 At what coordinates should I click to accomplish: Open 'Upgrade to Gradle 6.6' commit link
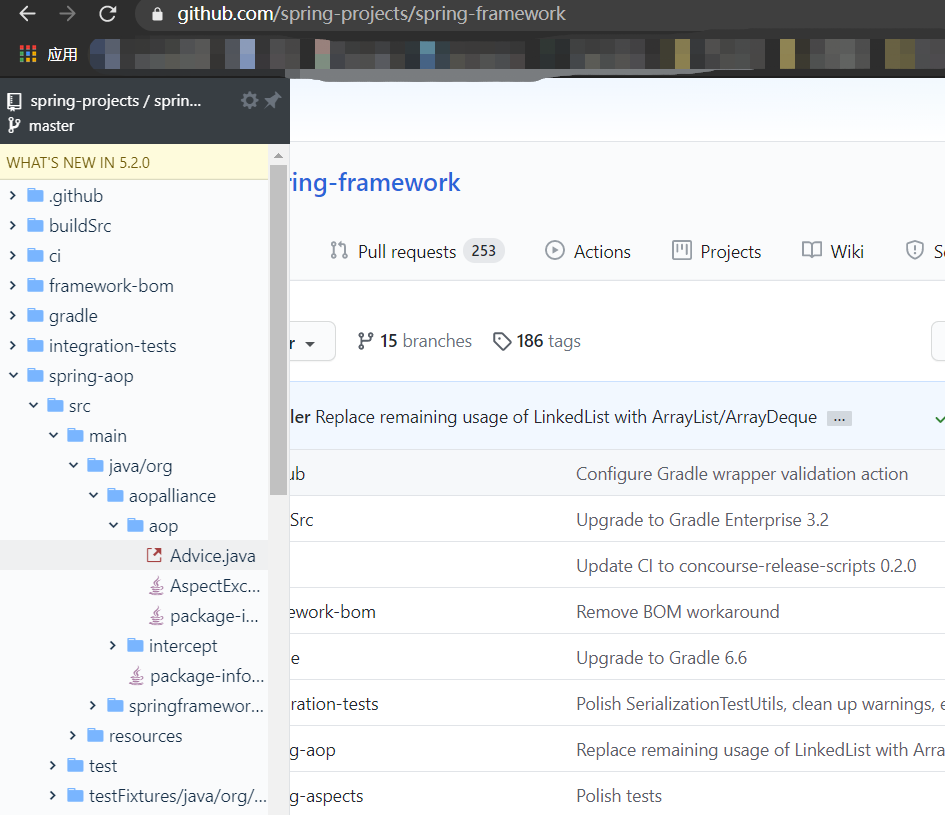pyautogui.click(x=661, y=658)
